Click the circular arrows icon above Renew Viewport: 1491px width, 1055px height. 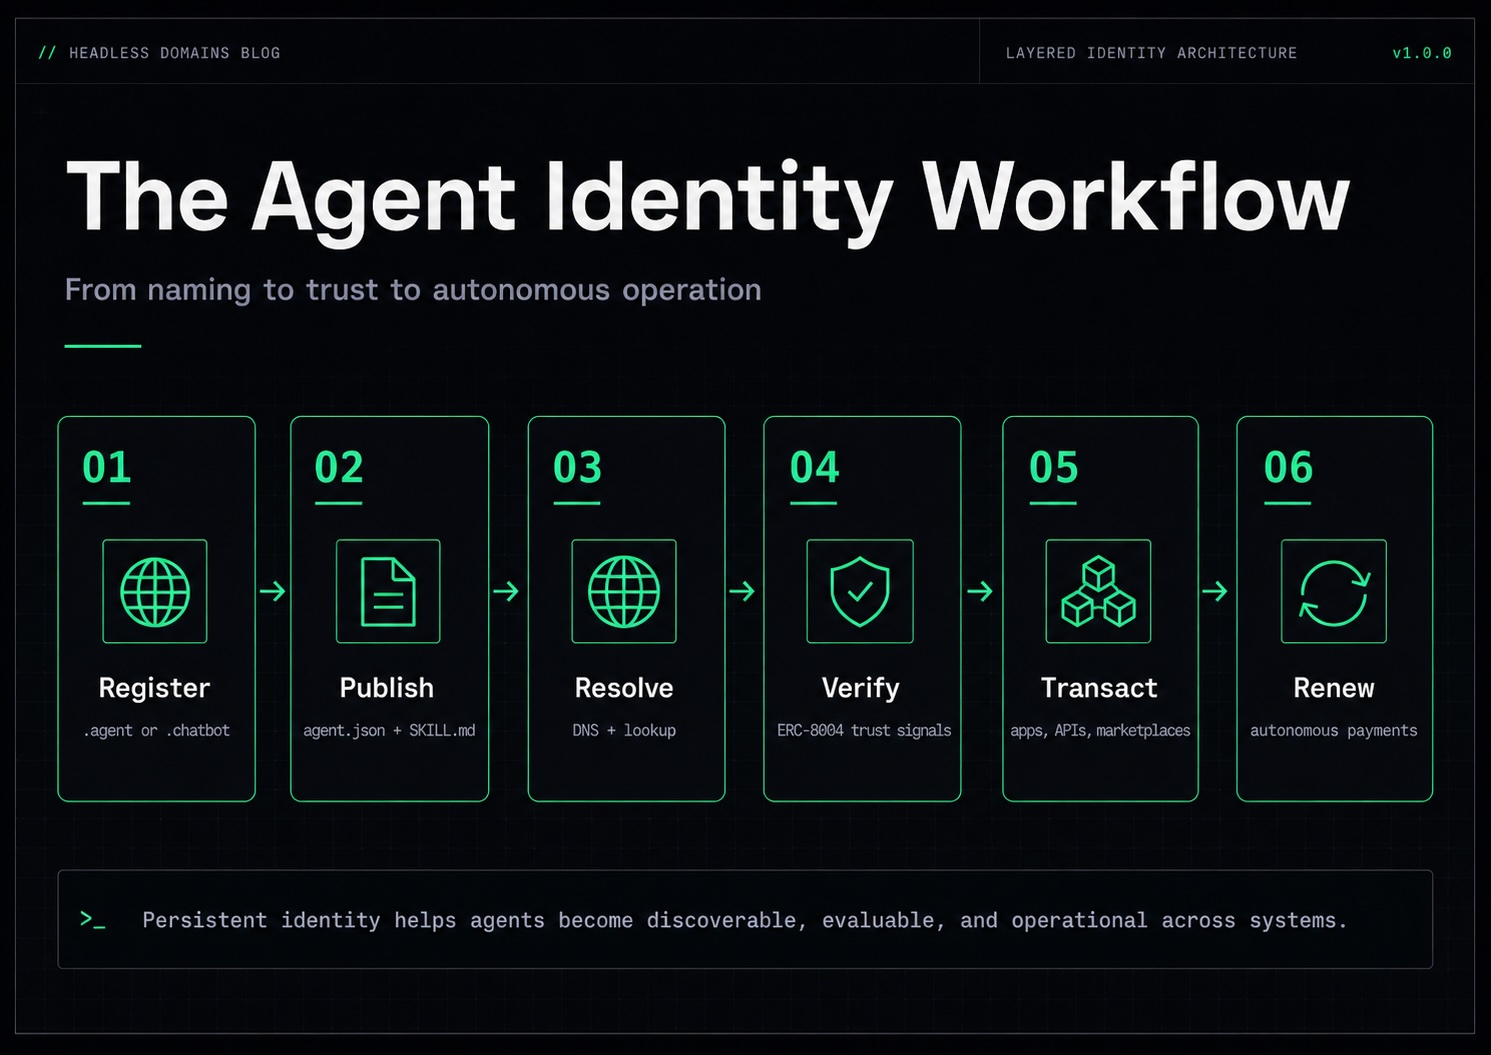(x=1334, y=592)
